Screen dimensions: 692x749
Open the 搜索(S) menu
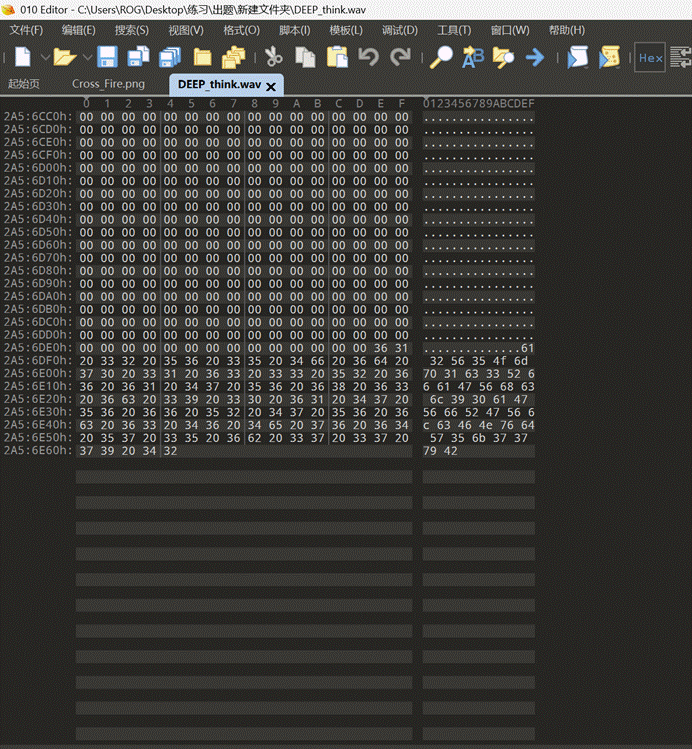coord(132,30)
